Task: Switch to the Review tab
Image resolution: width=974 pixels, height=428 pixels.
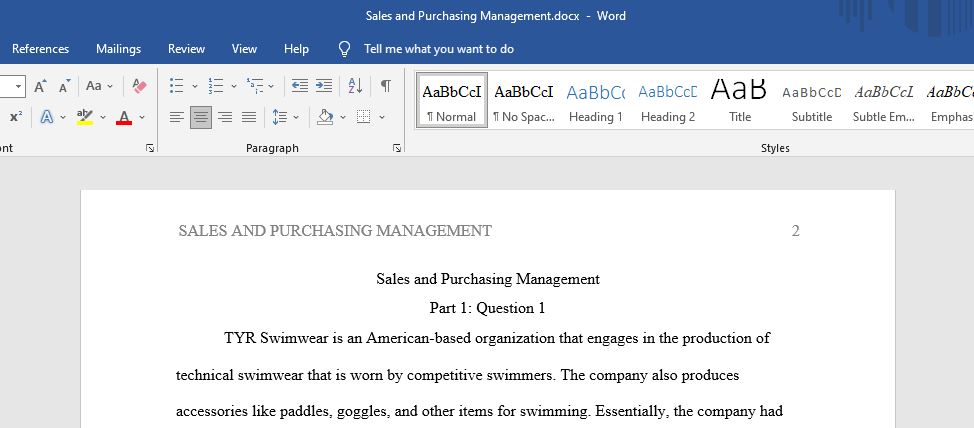Action: pos(186,48)
